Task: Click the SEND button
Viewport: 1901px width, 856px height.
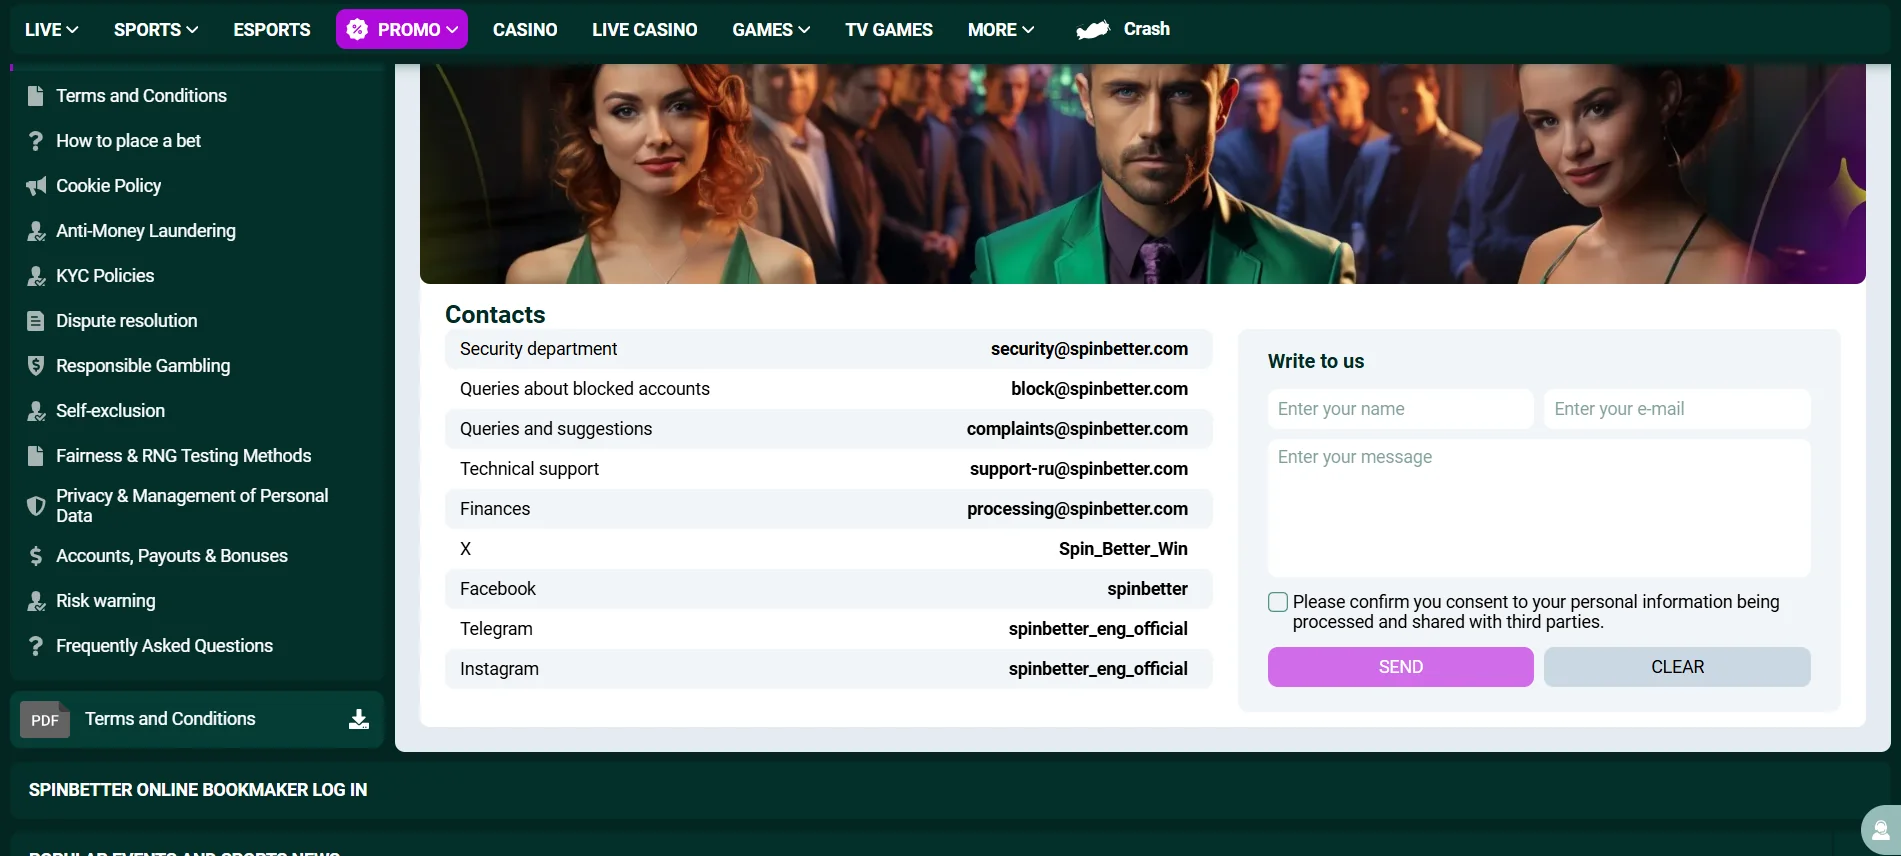Action: coord(1401,667)
